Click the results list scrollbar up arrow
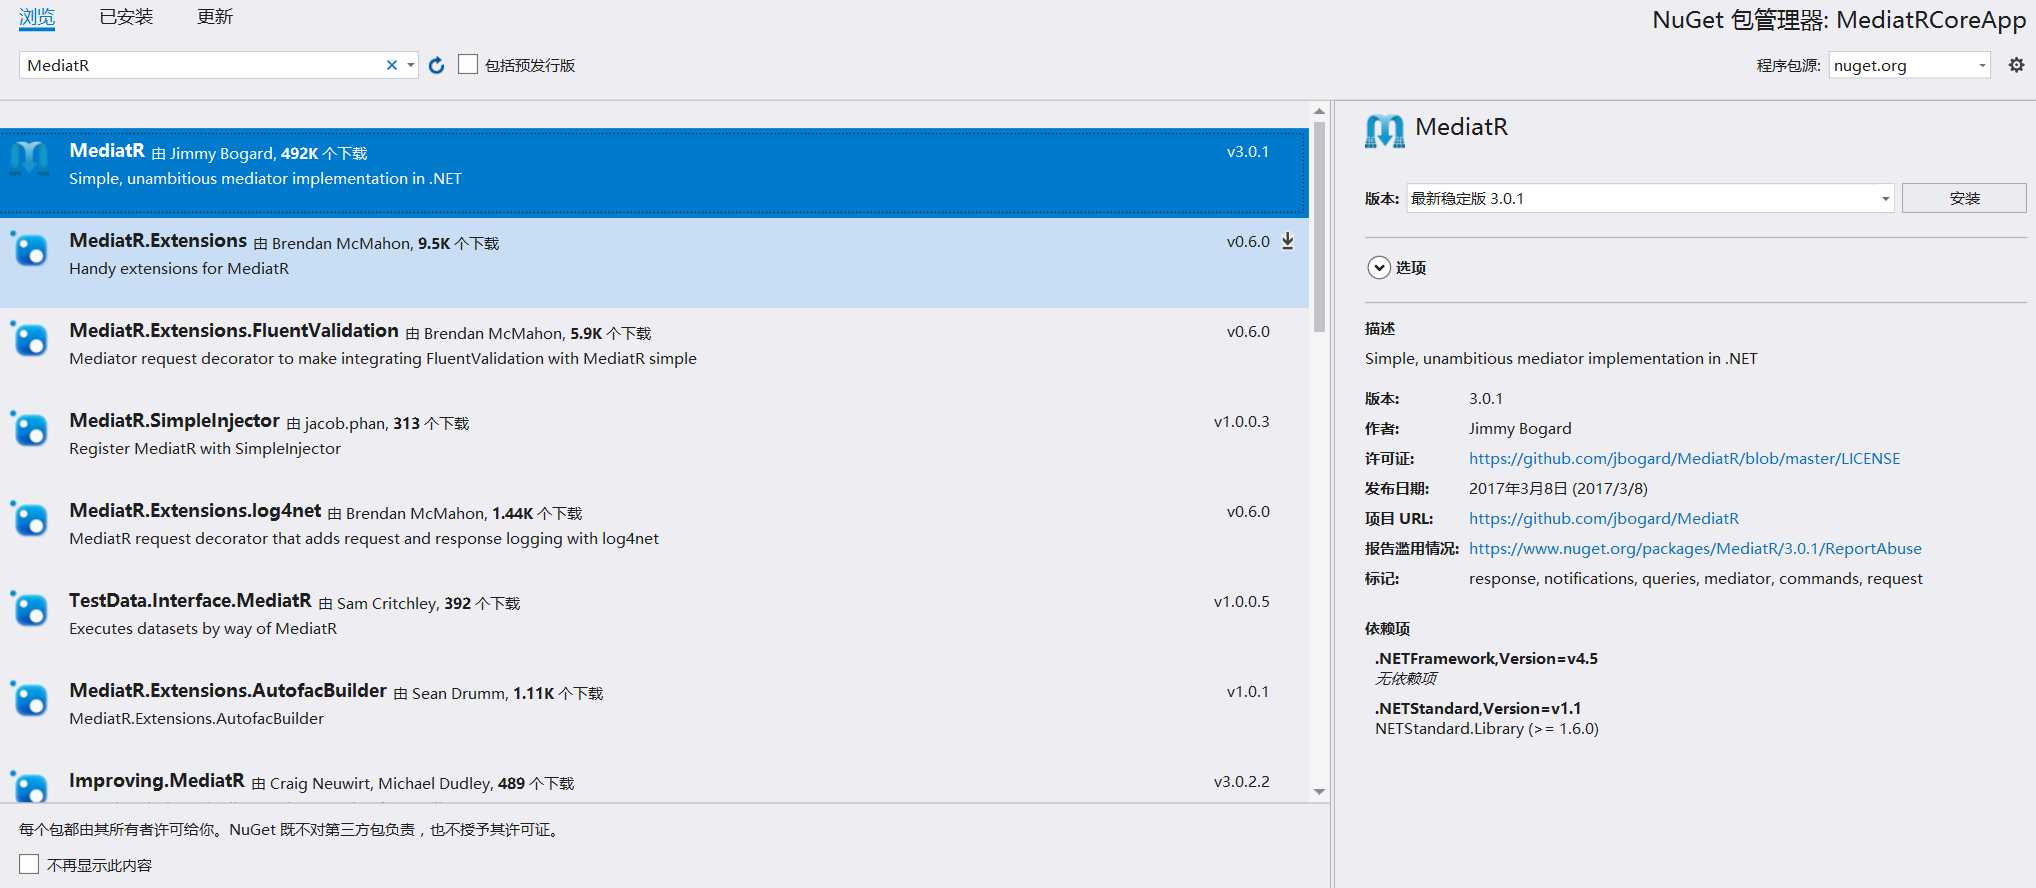The image size is (2036, 888). (1319, 111)
